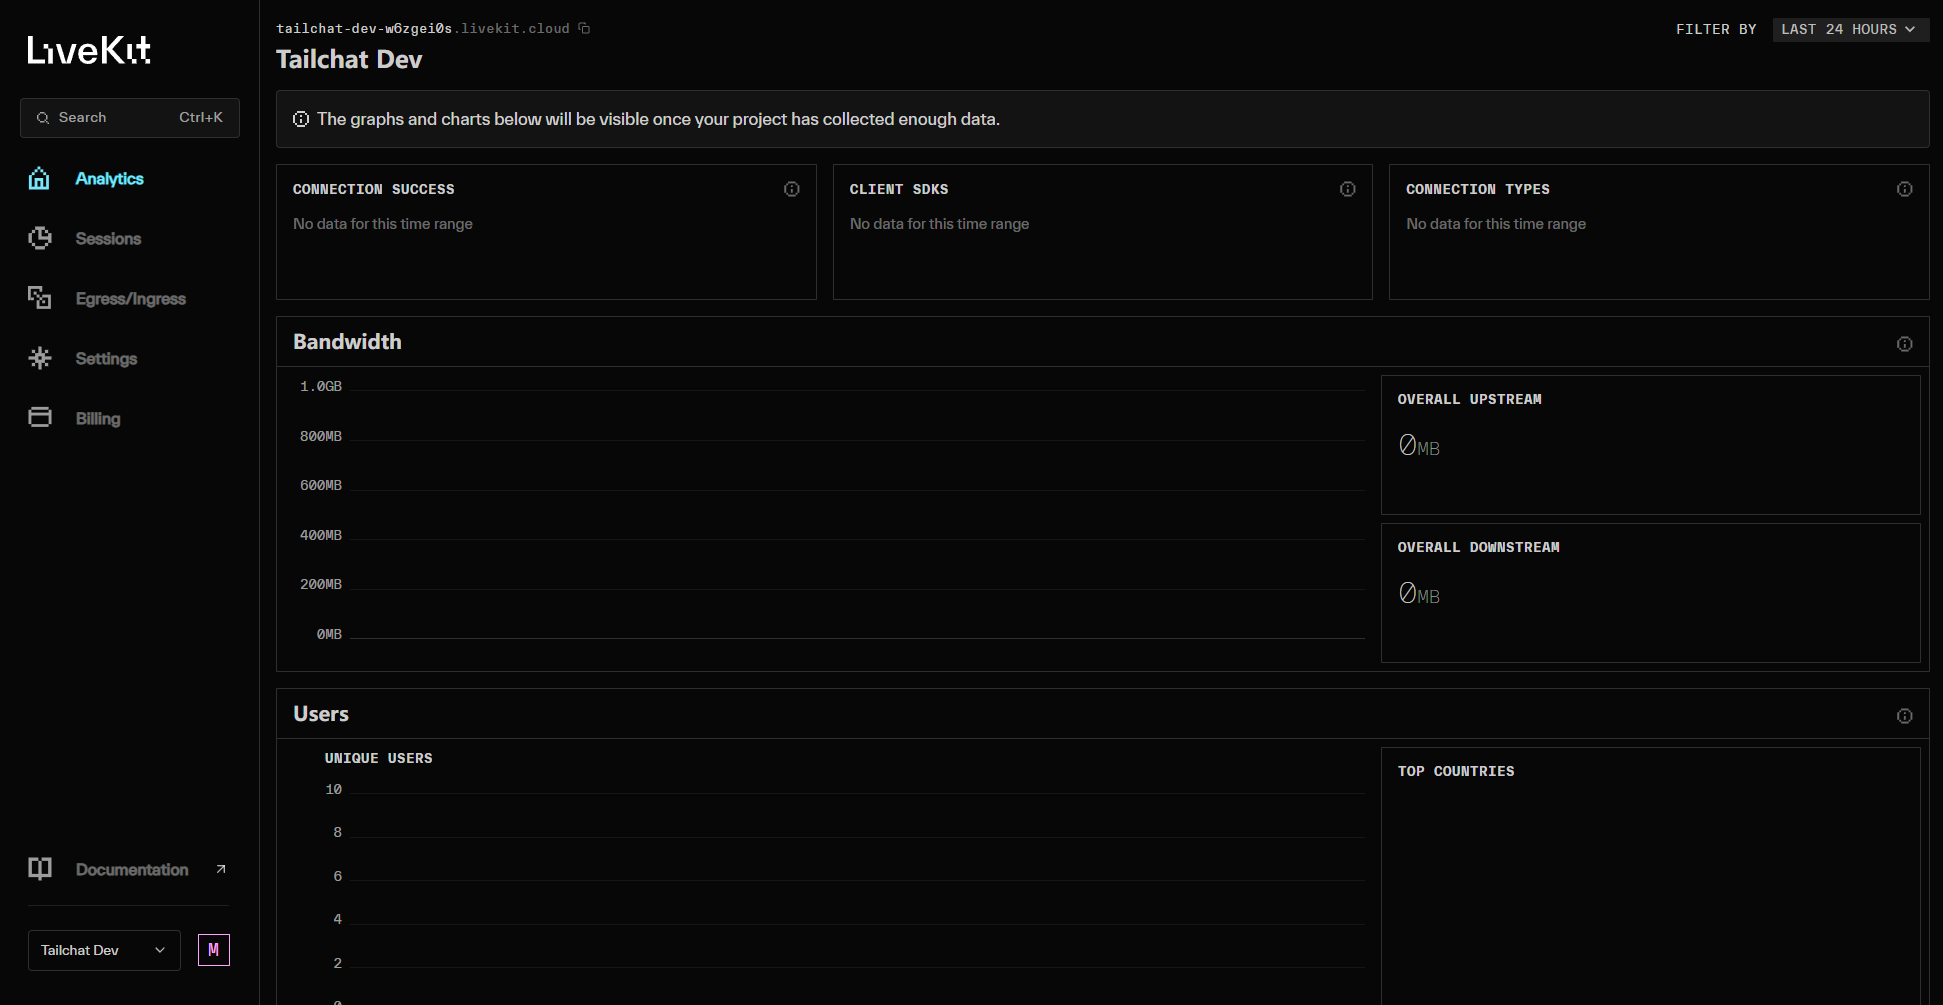
Task: Click the info icon in the Users panel
Action: (1905, 716)
